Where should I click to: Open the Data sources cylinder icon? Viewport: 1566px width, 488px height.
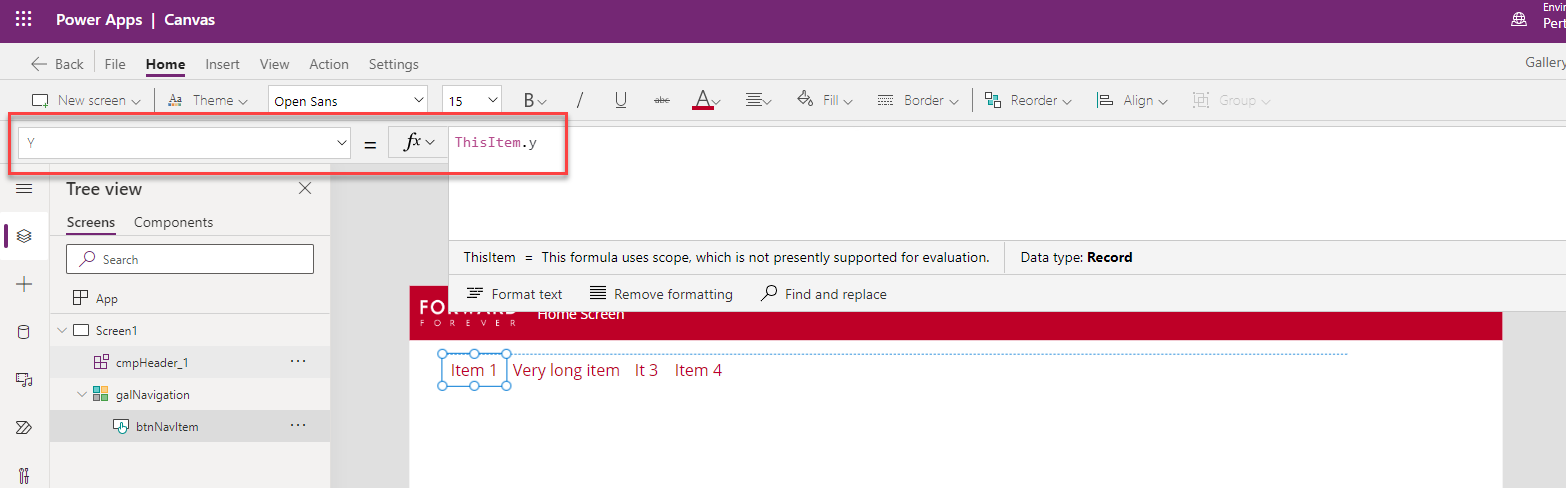point(24,332)
